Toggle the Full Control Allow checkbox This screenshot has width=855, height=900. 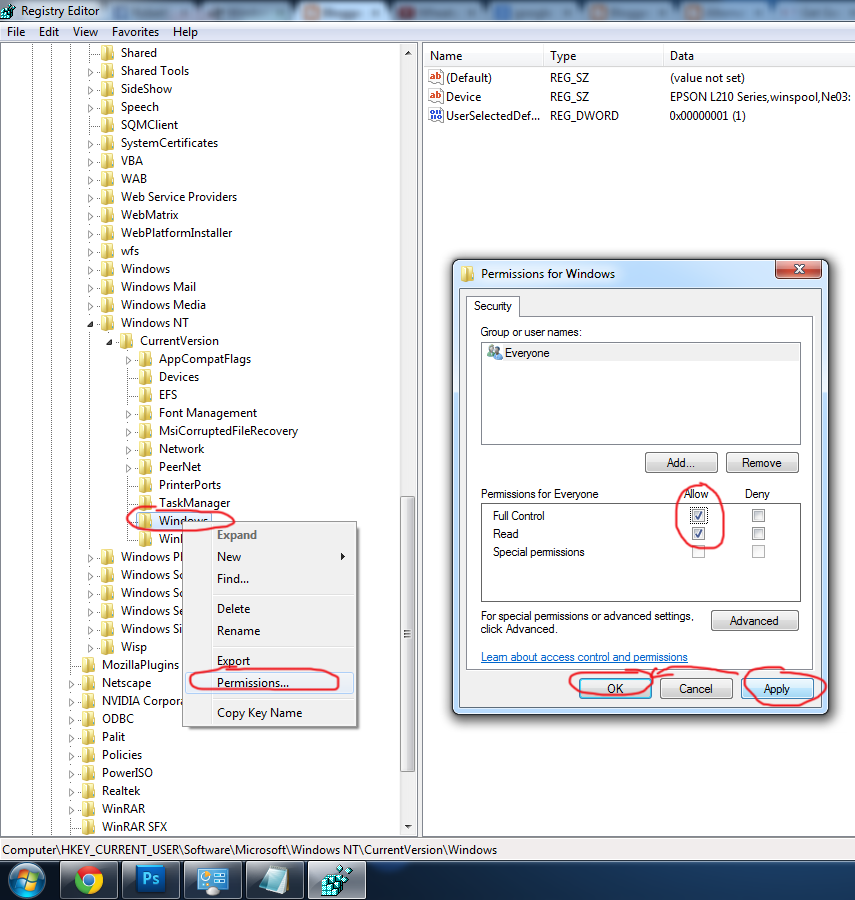click(698, 516)
